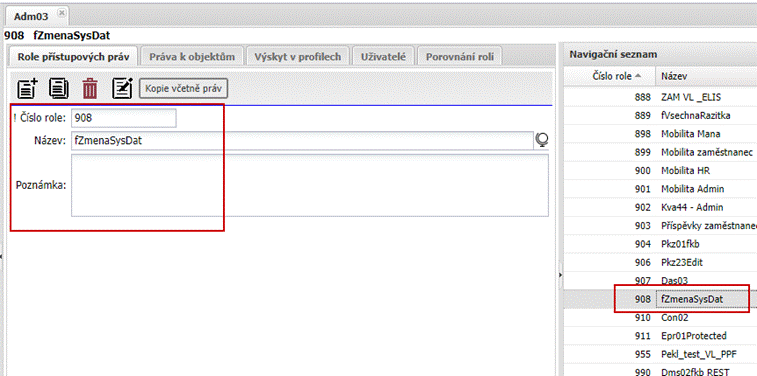Click the copy record icon
This screenshot has width=757, height=376.
click(x=59, y=88)
